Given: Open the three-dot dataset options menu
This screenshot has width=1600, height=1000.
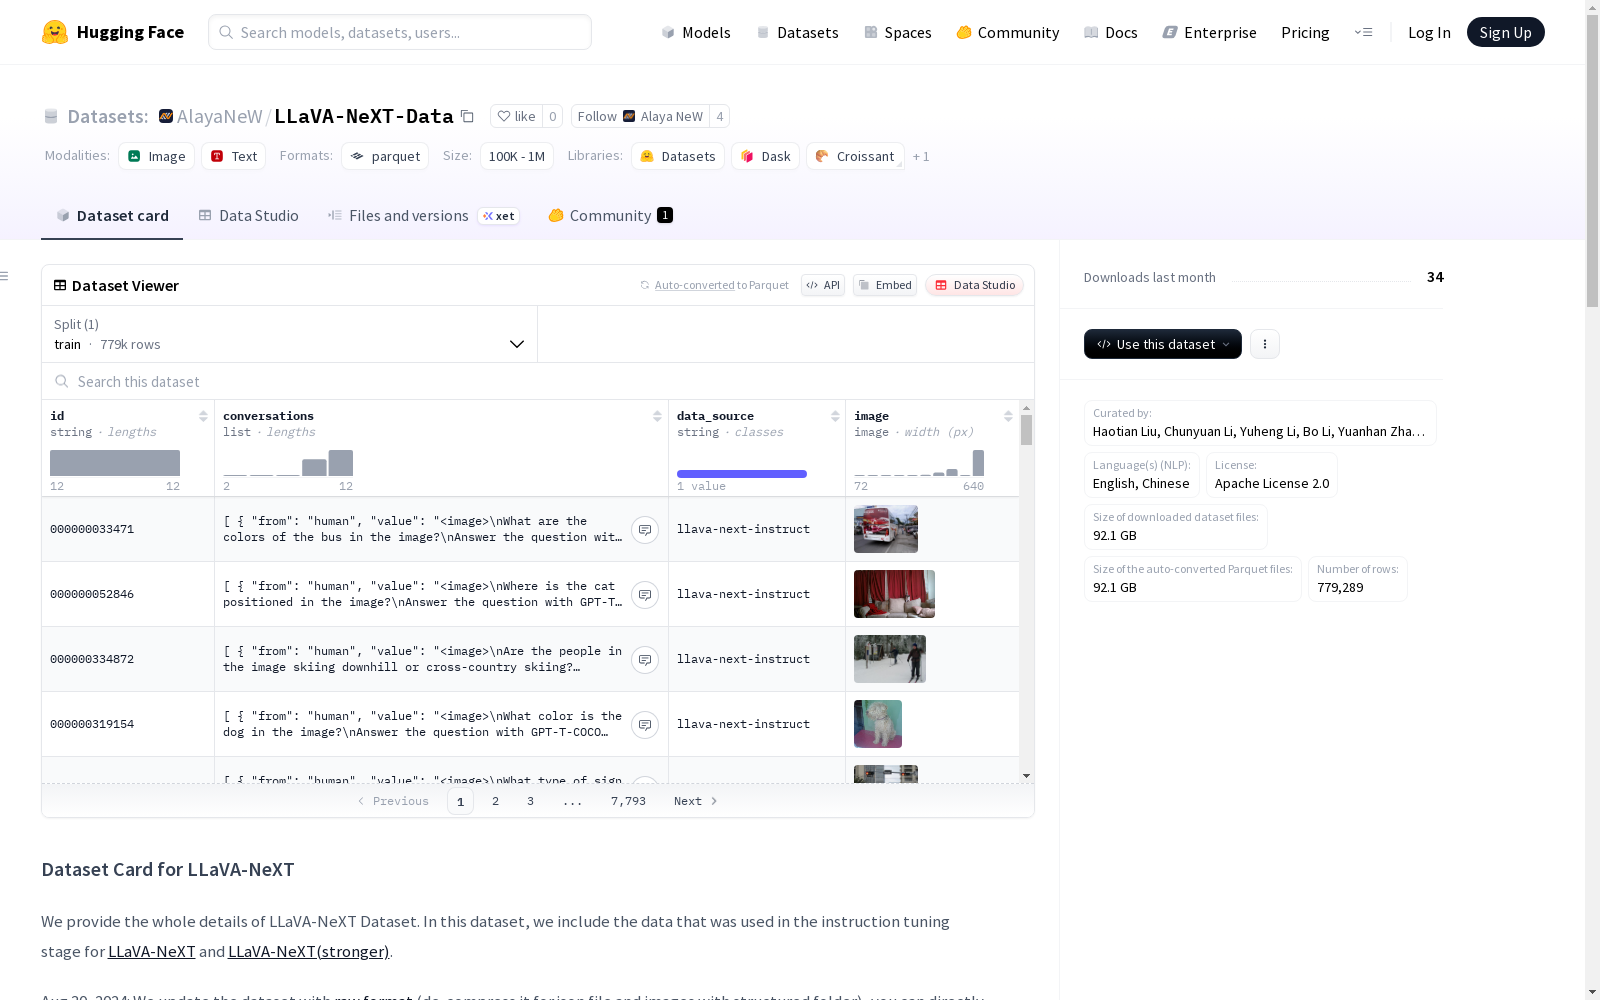Looking at the screenshot, I should (1265, 344).
